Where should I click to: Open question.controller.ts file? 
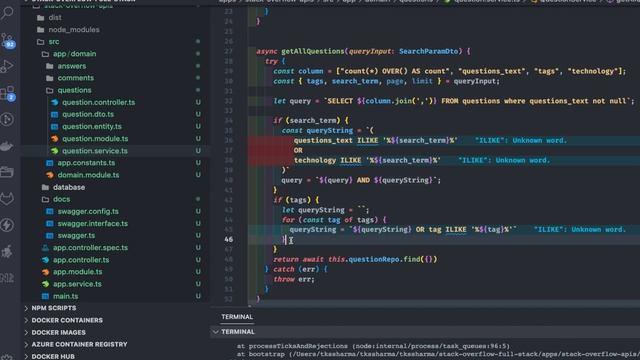tap(98, 102)
